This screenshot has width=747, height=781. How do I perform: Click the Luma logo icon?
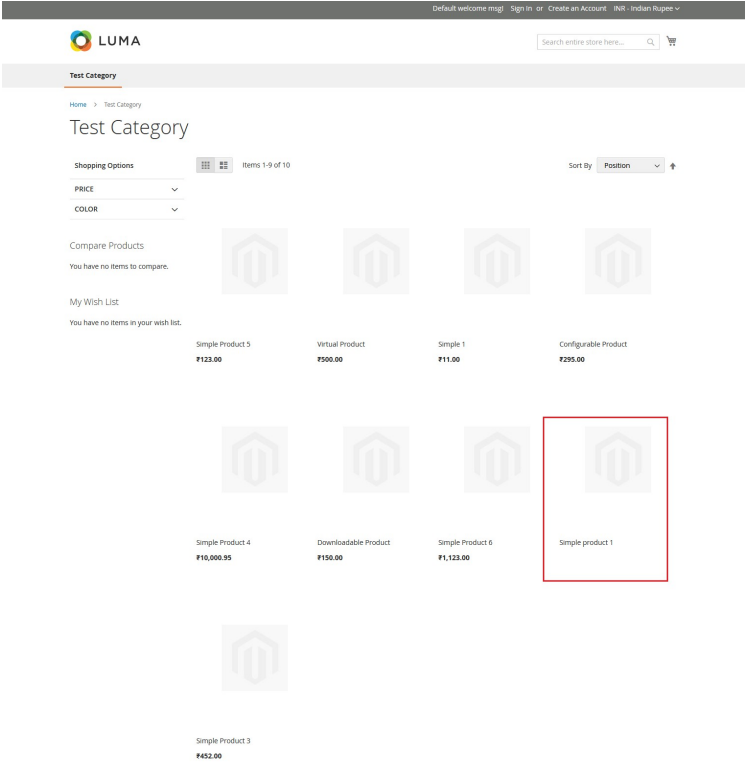[x=80, y=40]
